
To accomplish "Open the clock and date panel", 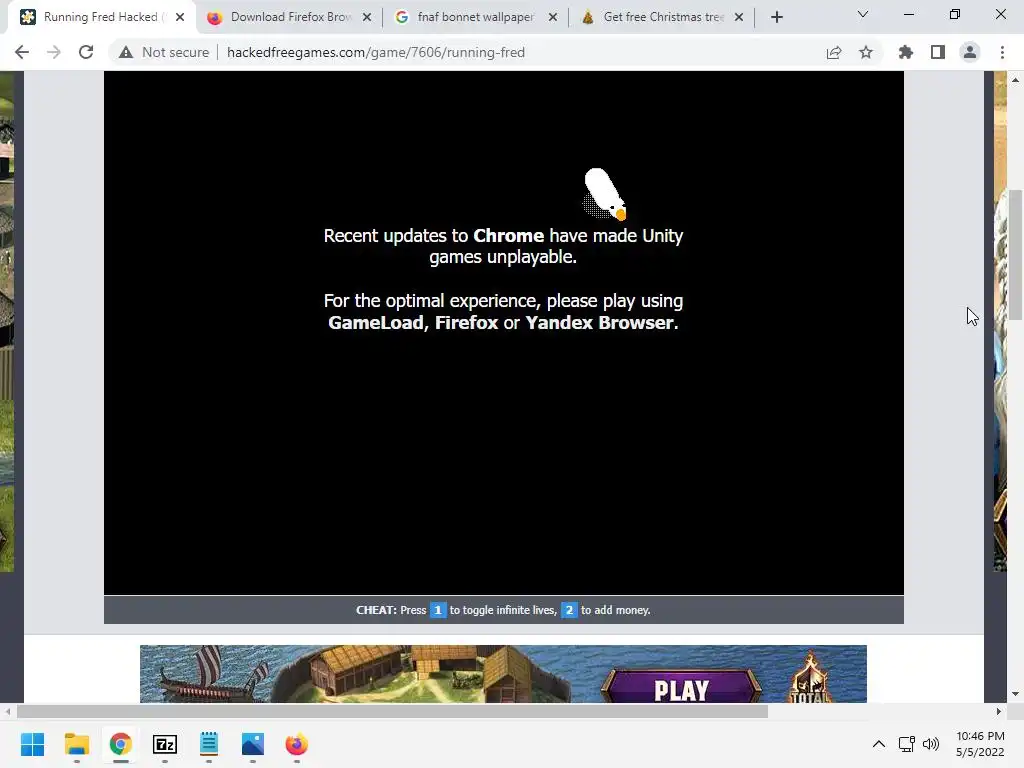I will pos(980,744).
